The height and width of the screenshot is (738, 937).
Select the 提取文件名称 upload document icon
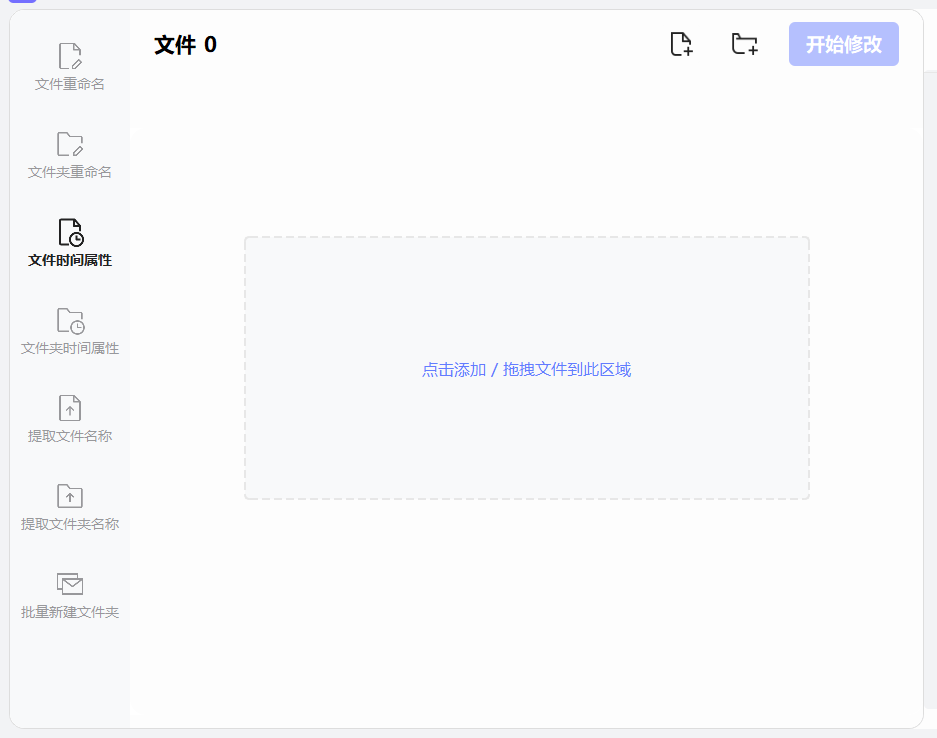(70, 408)
